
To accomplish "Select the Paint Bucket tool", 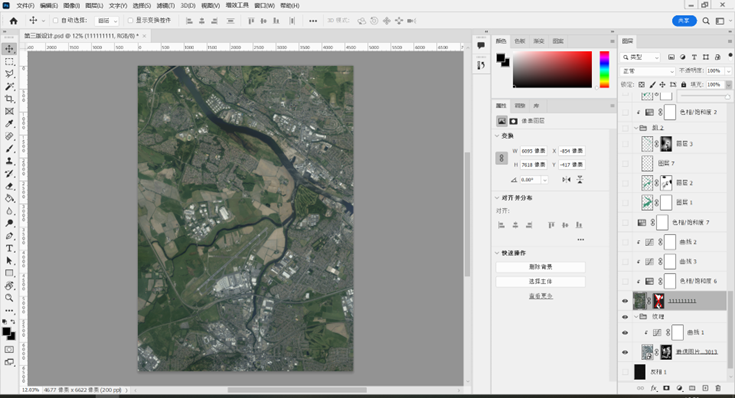I will (9, 198).
